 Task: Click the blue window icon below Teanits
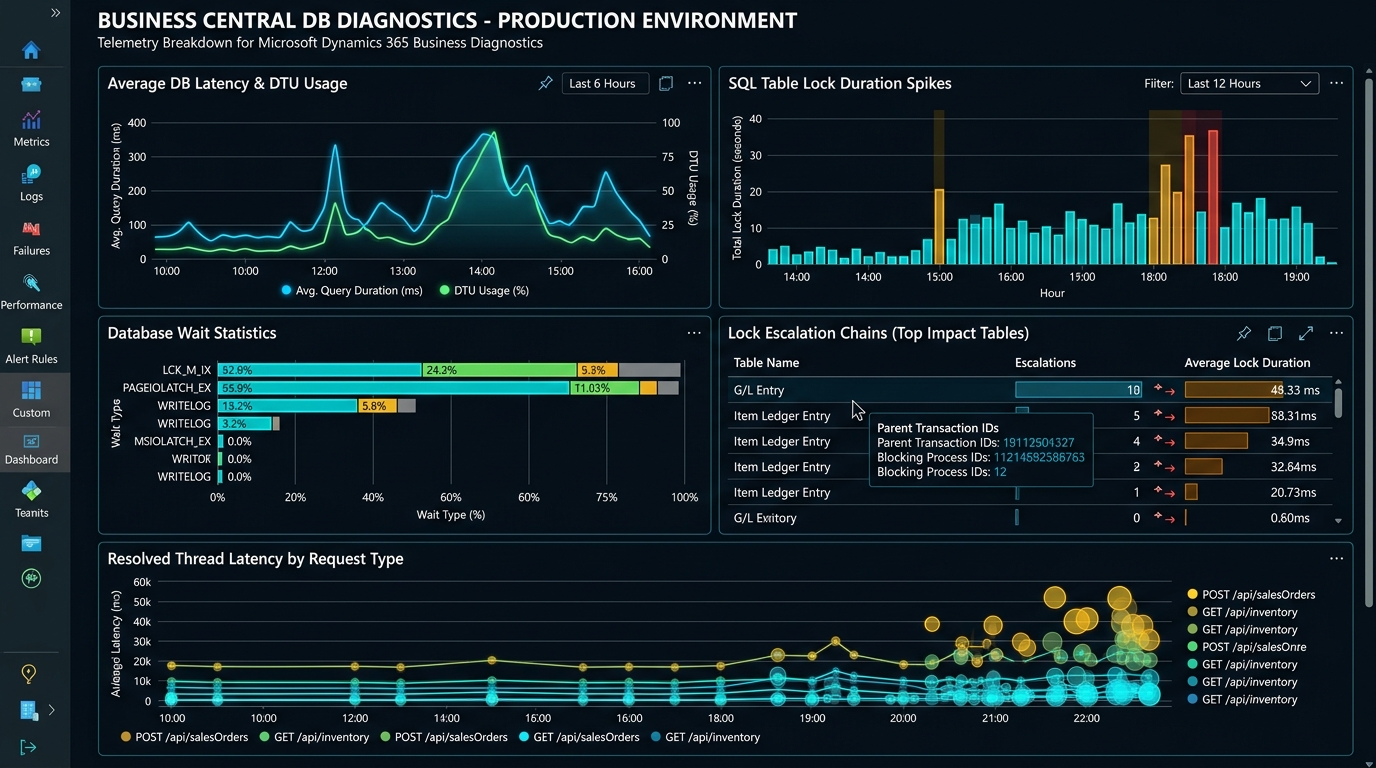coord(31,544)
